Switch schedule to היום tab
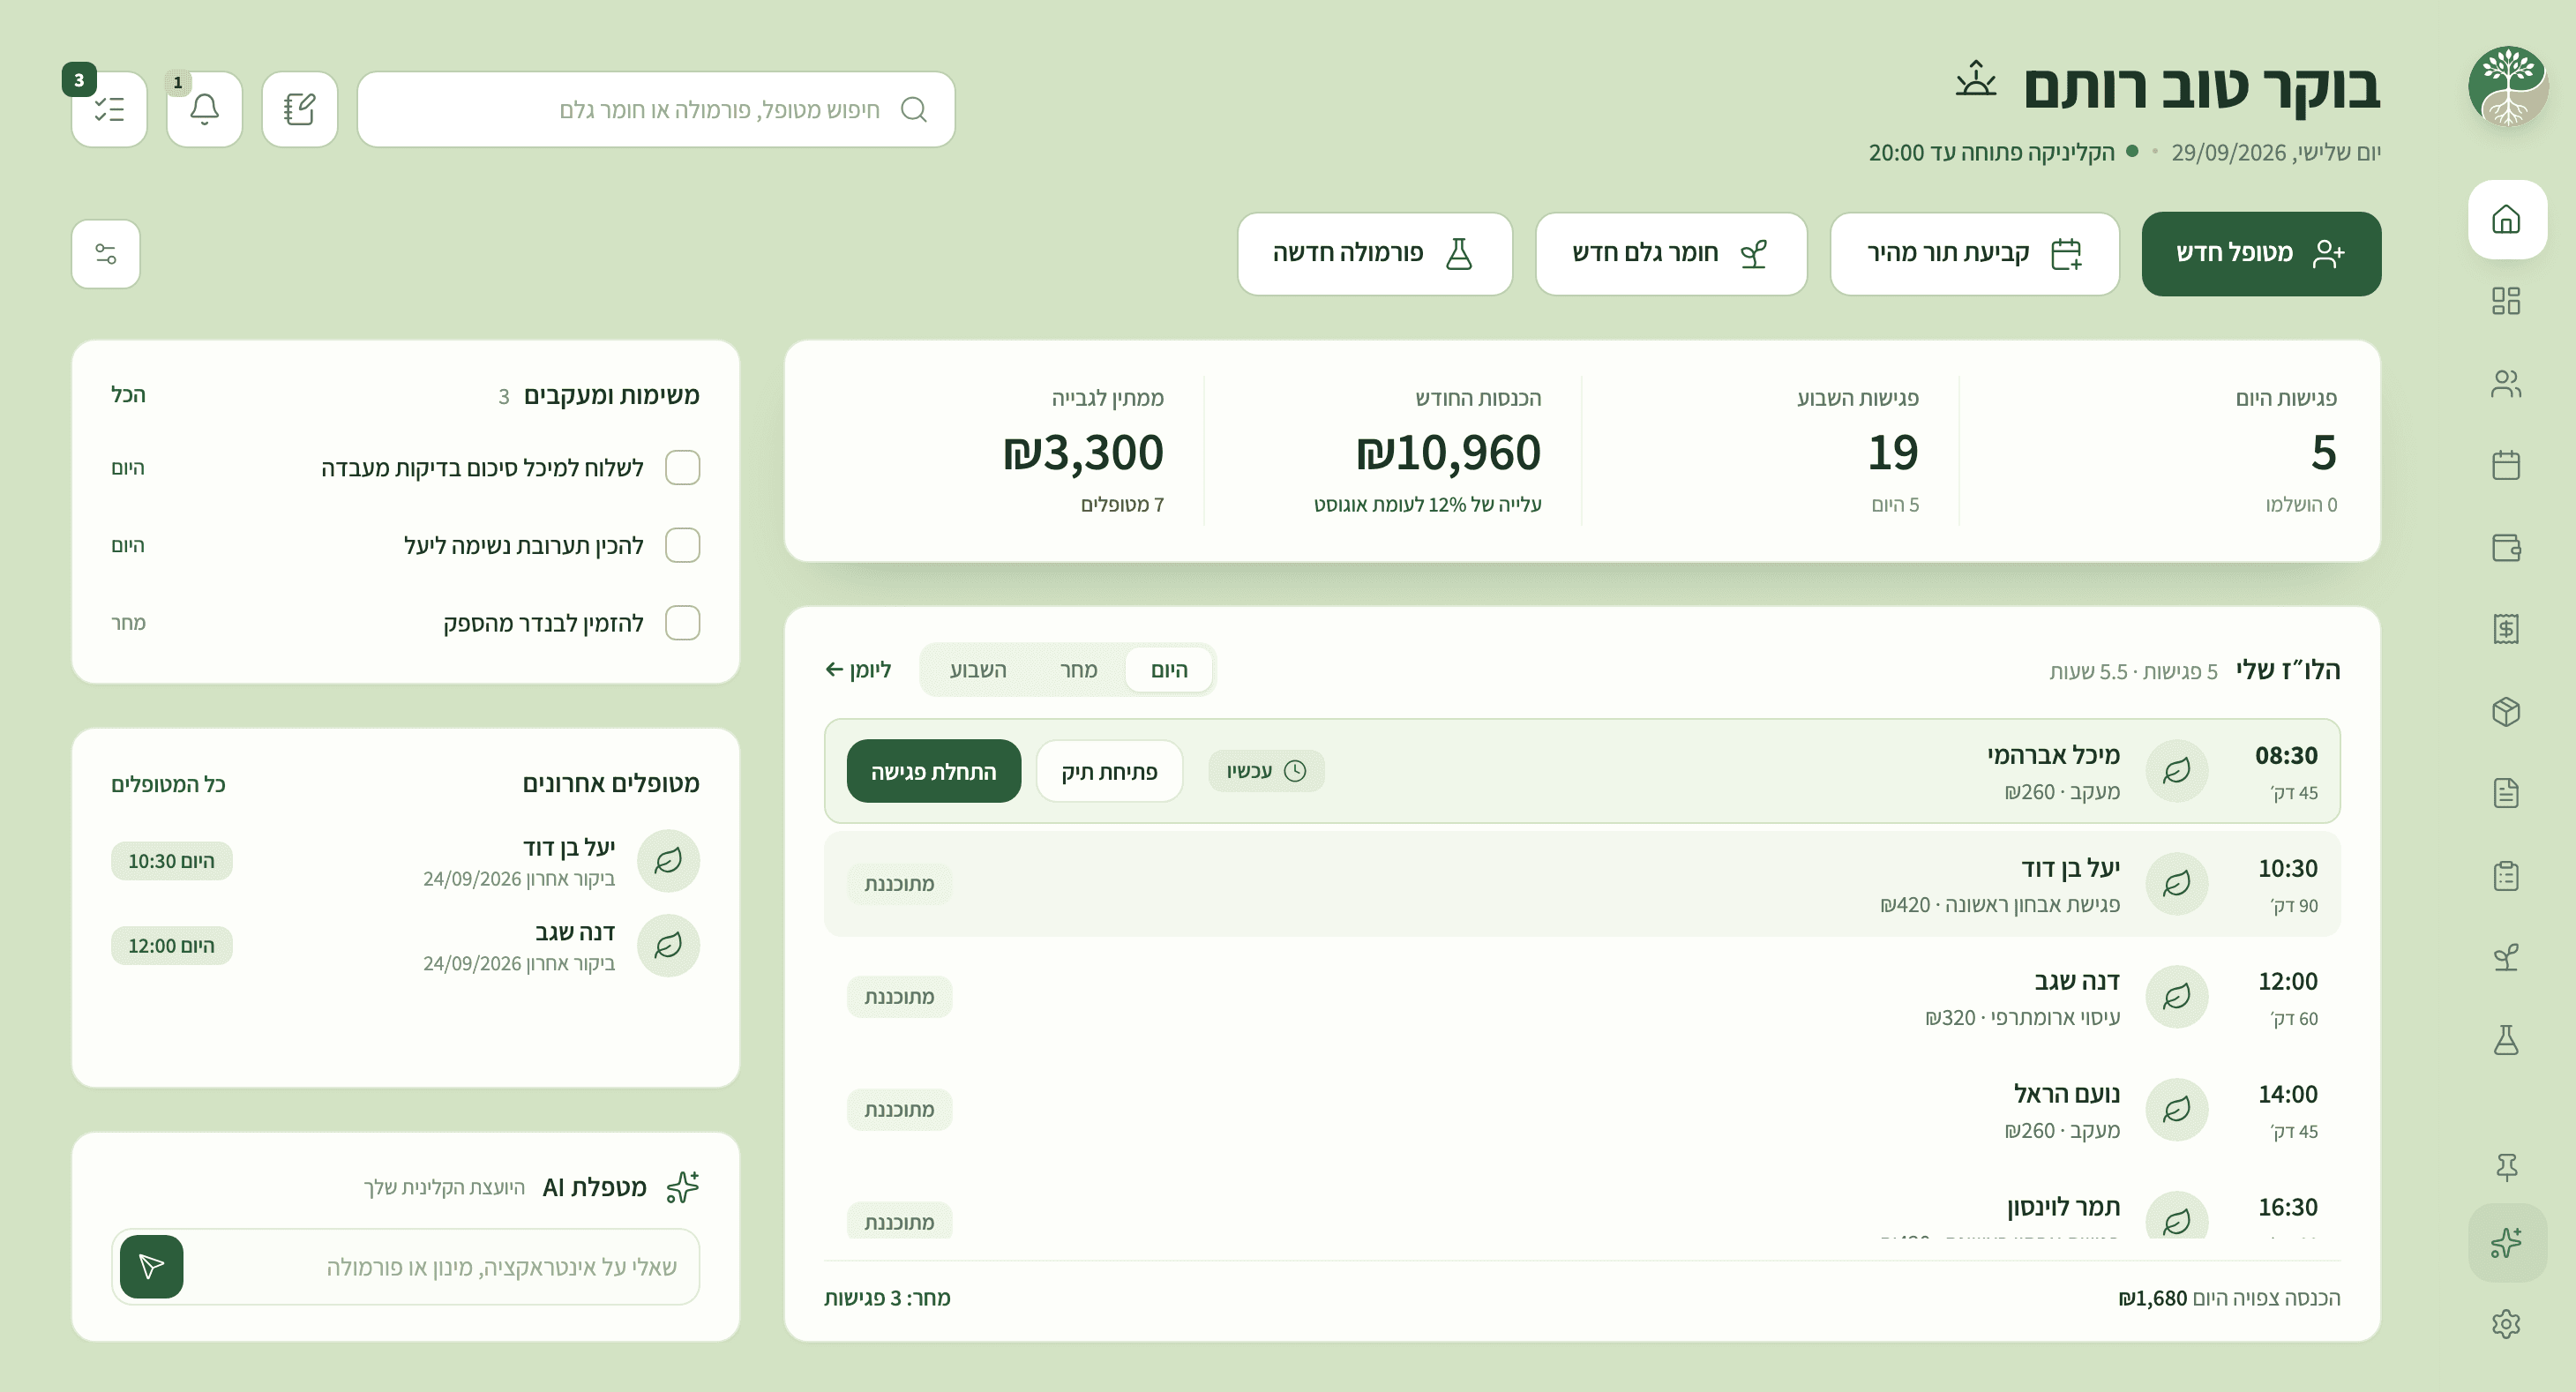 1169,669
